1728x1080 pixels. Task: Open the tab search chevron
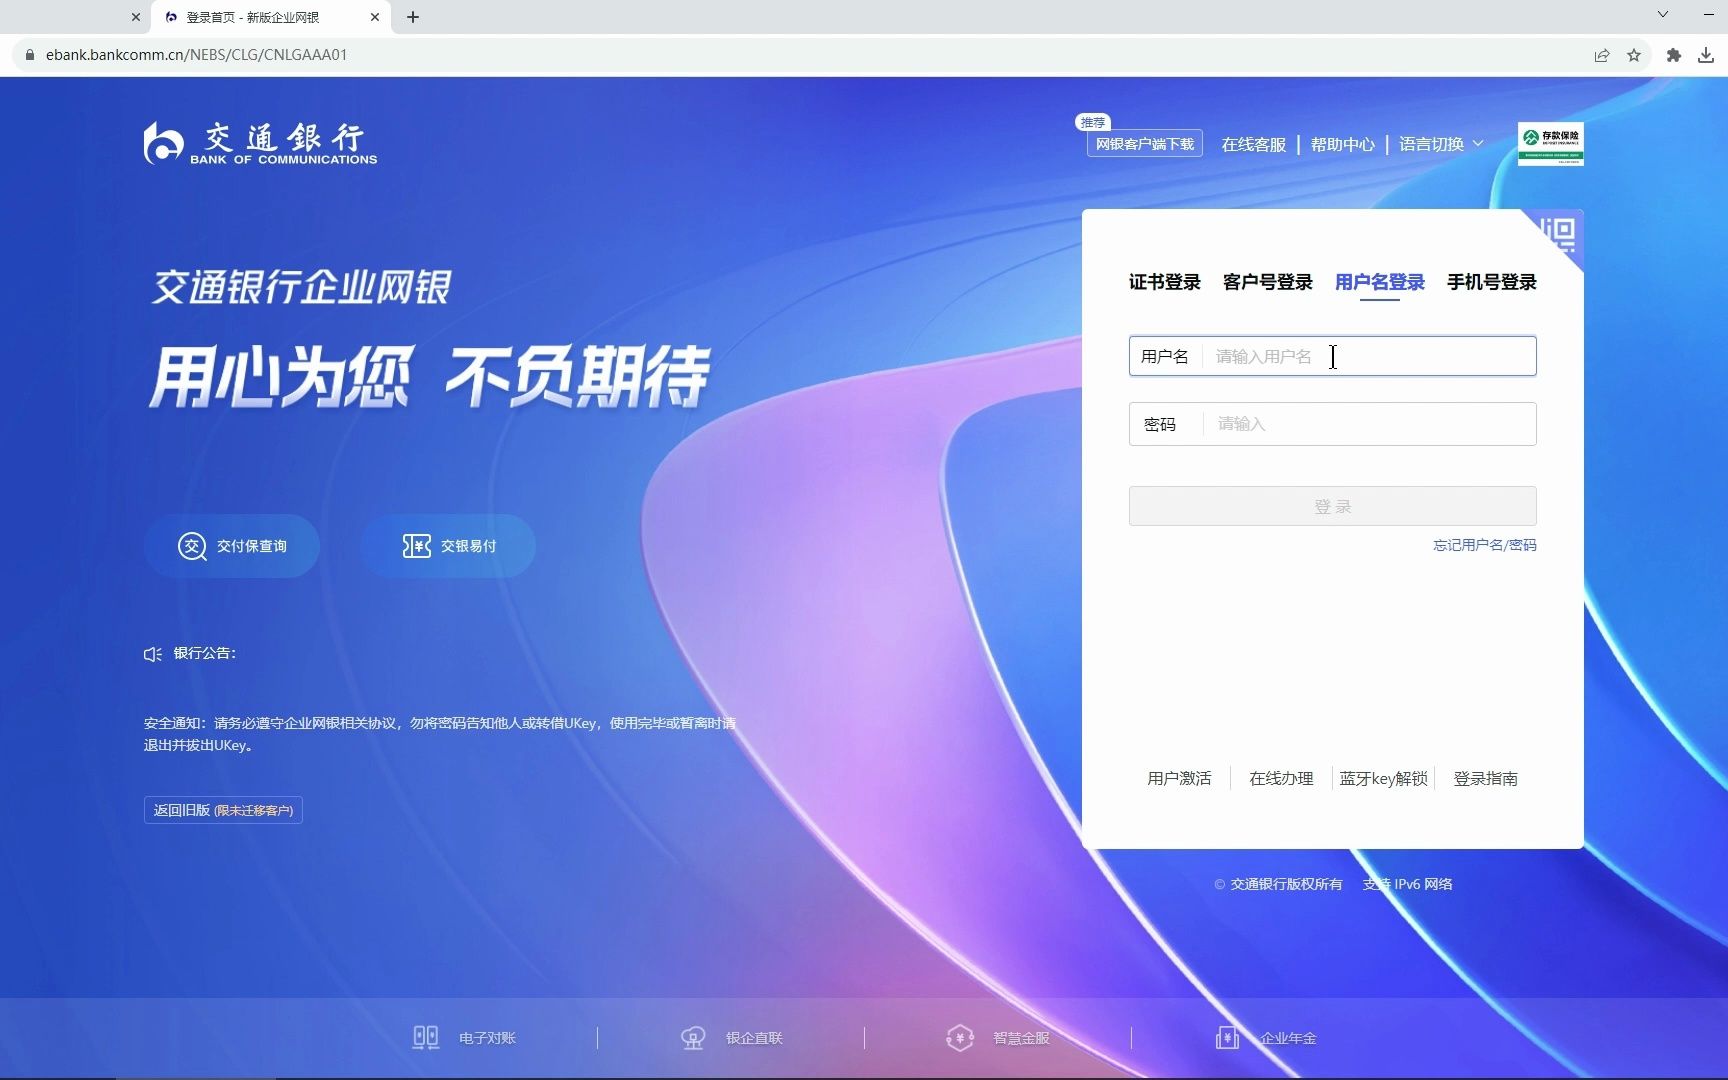(1663, 15)
